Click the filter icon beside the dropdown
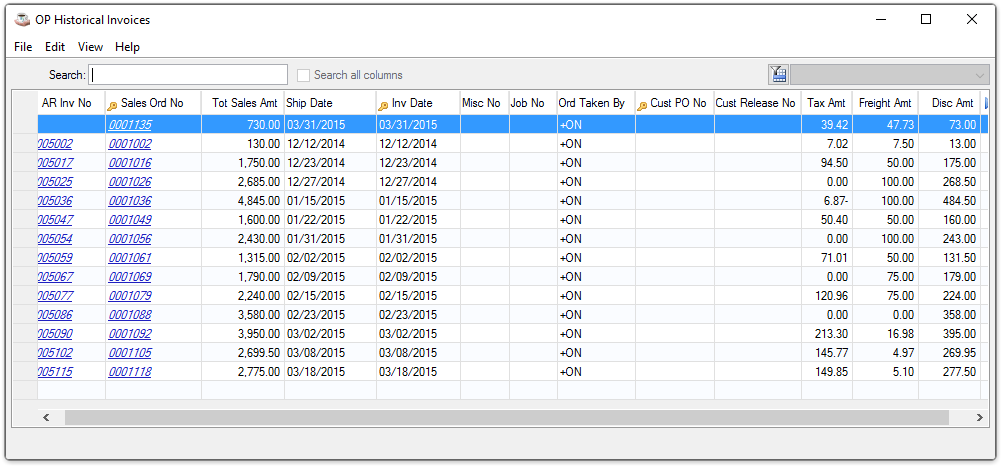The width and height of the screenshot is (1005, 469). (778, 75)
